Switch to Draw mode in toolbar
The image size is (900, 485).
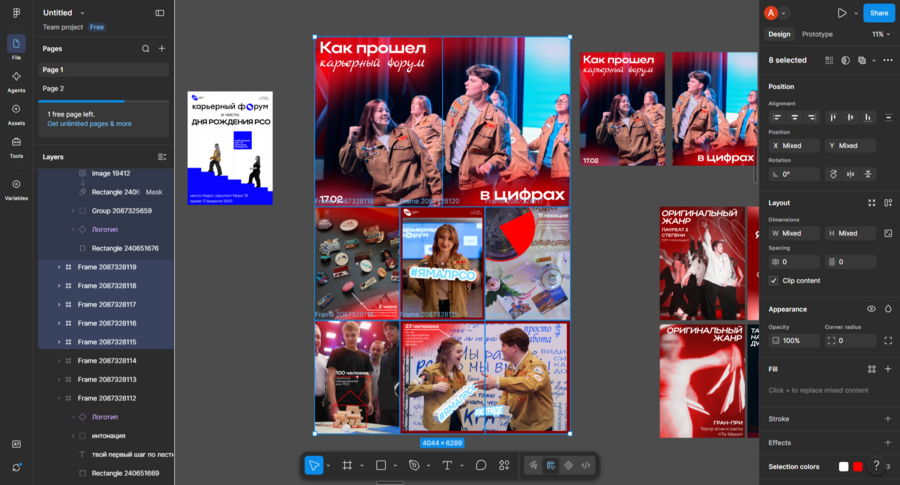click(533, 465)
